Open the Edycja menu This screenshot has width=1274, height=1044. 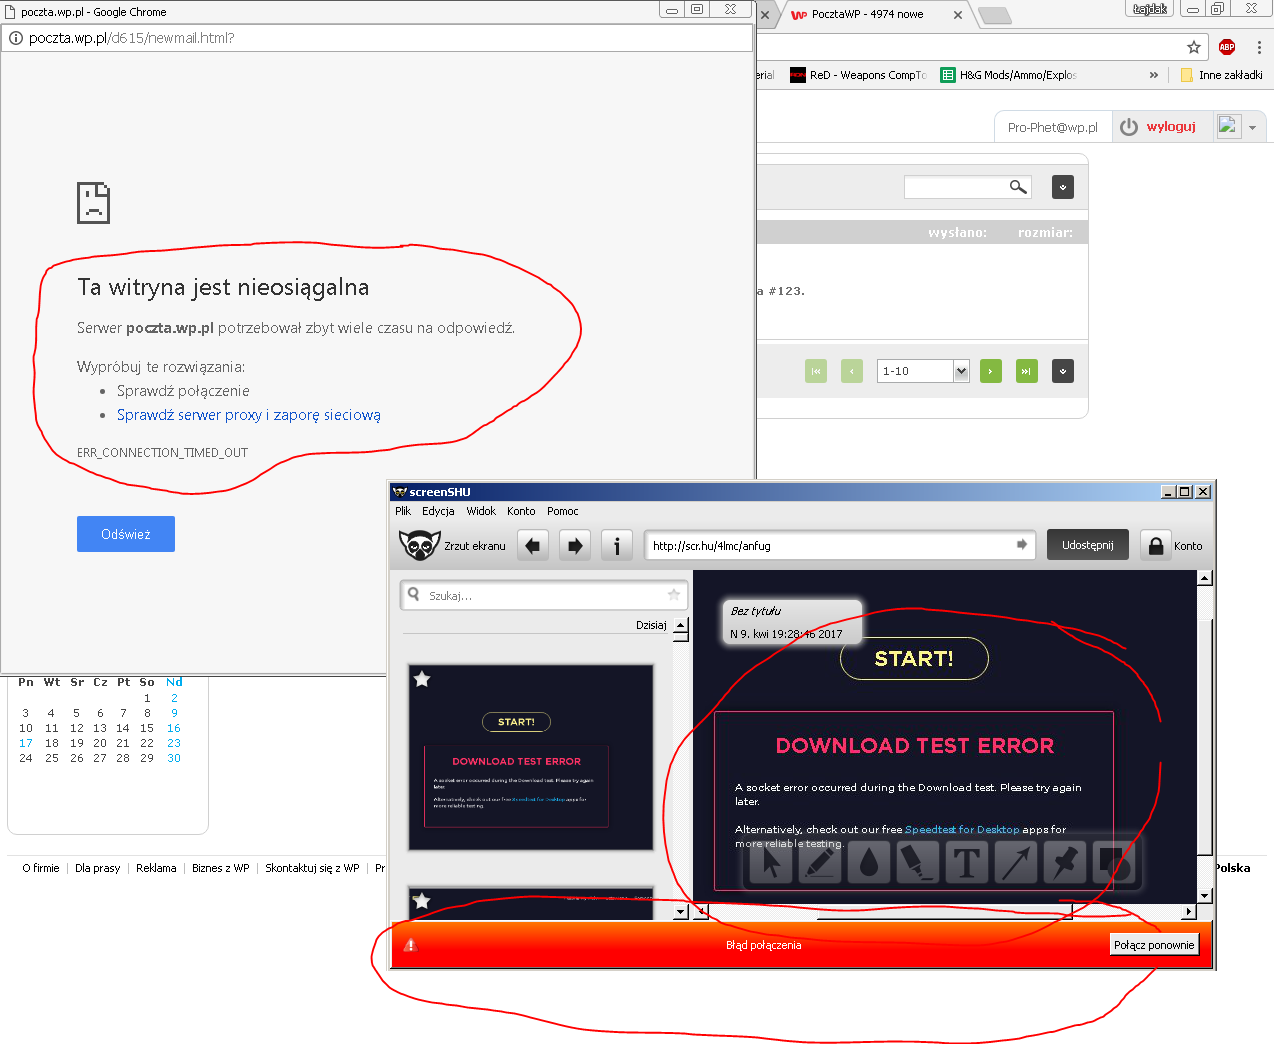[438, 511]
